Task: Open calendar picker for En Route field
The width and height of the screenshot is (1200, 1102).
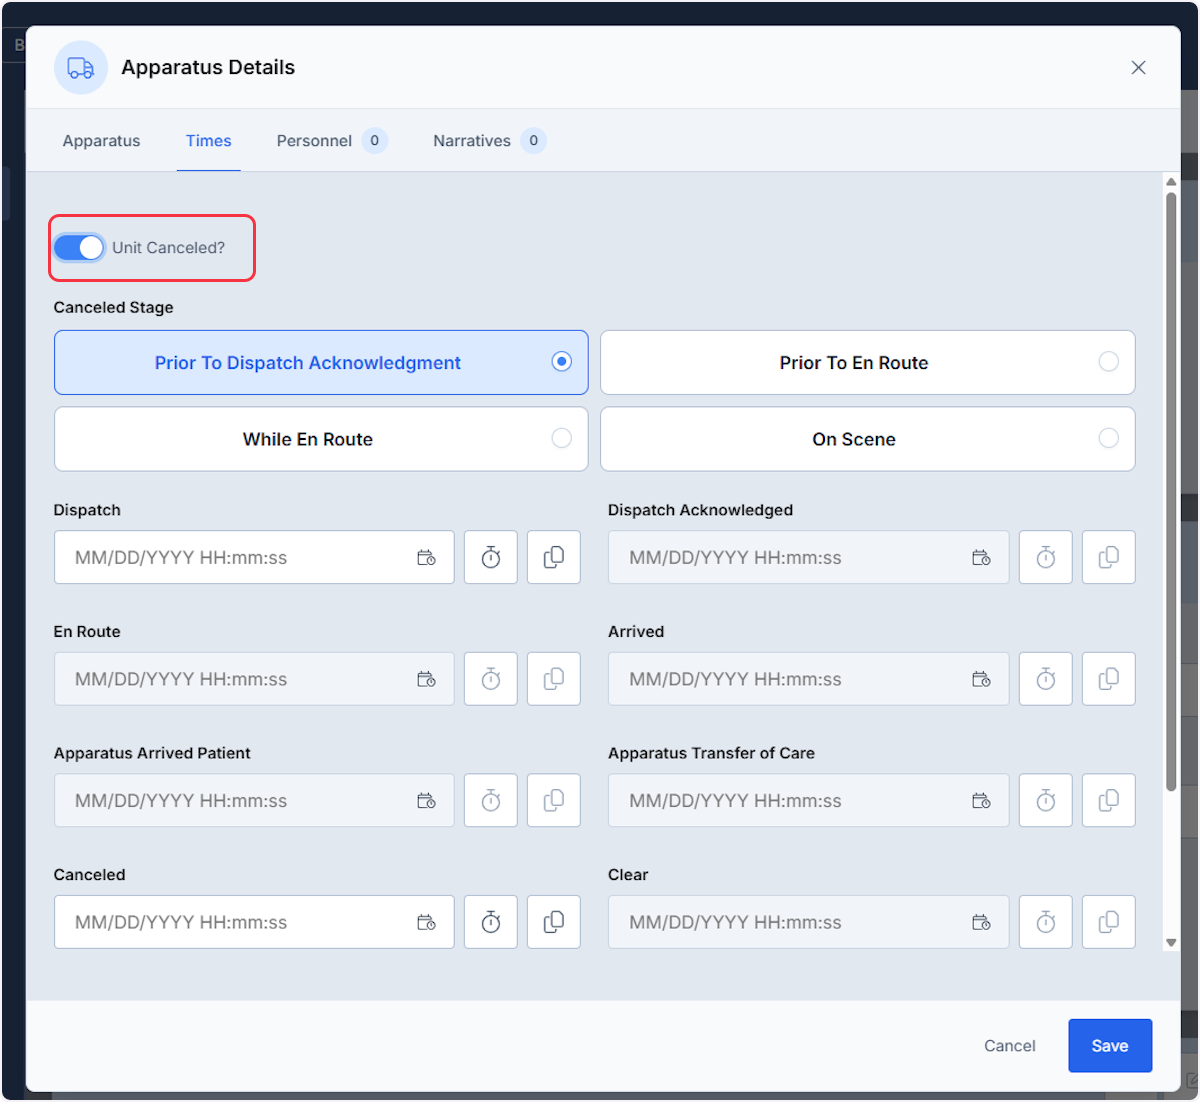Action: click(426, 679)
